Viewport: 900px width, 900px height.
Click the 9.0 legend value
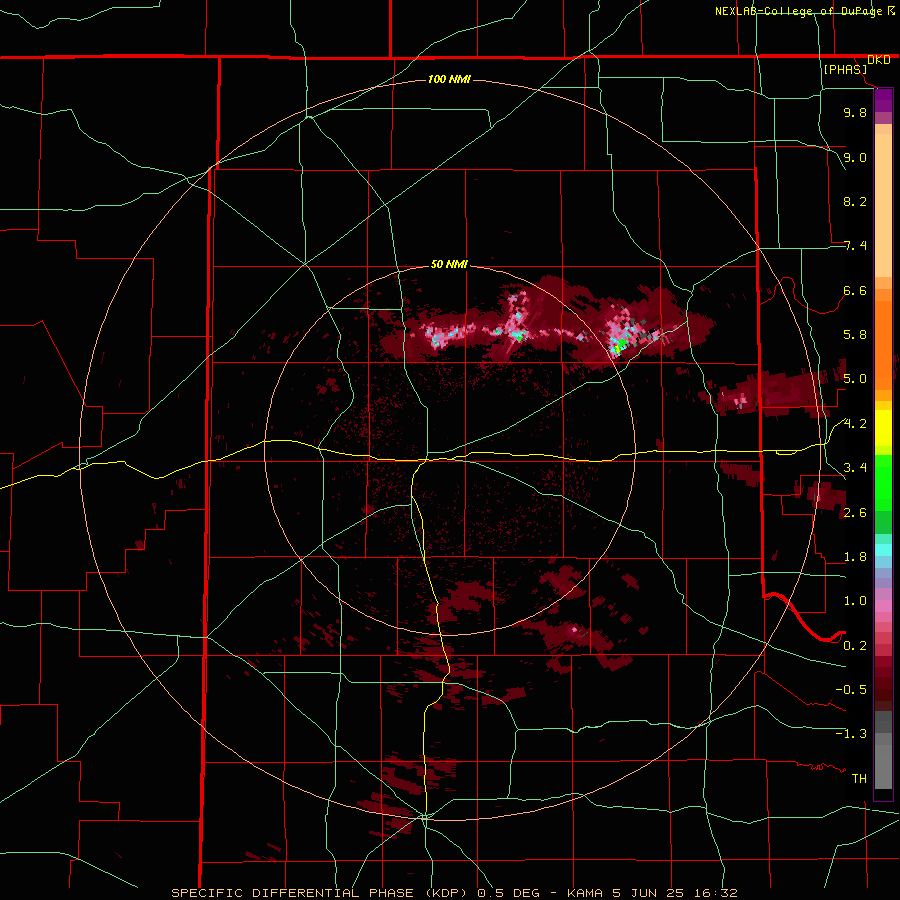click(x=855, y=157)
